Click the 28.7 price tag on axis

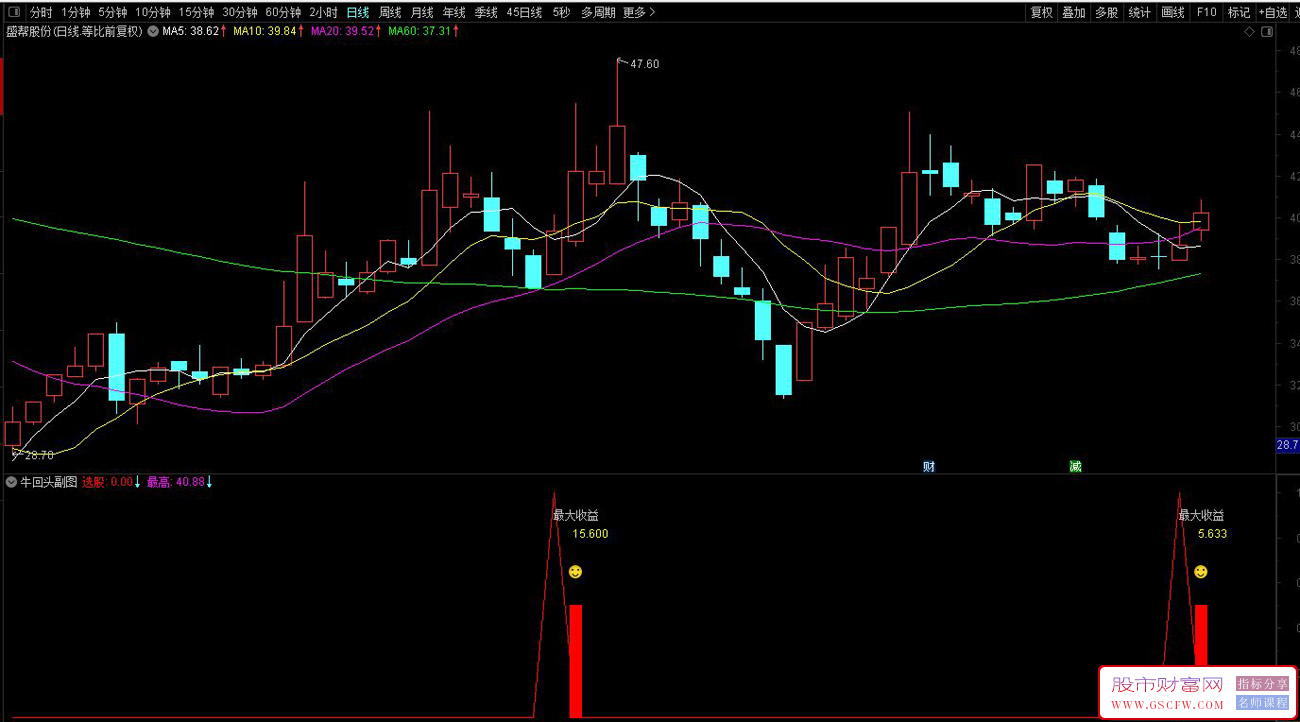coord(1288,445)
